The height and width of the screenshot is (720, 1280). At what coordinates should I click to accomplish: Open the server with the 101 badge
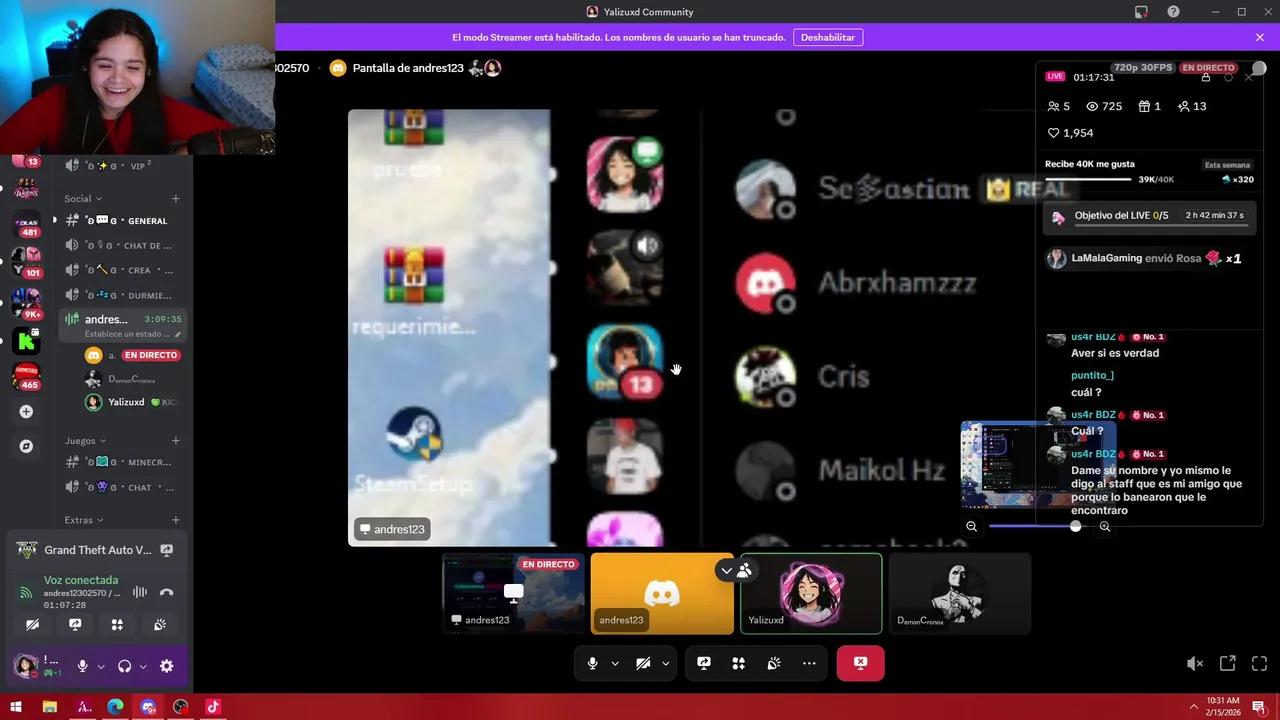pos(27,261)
